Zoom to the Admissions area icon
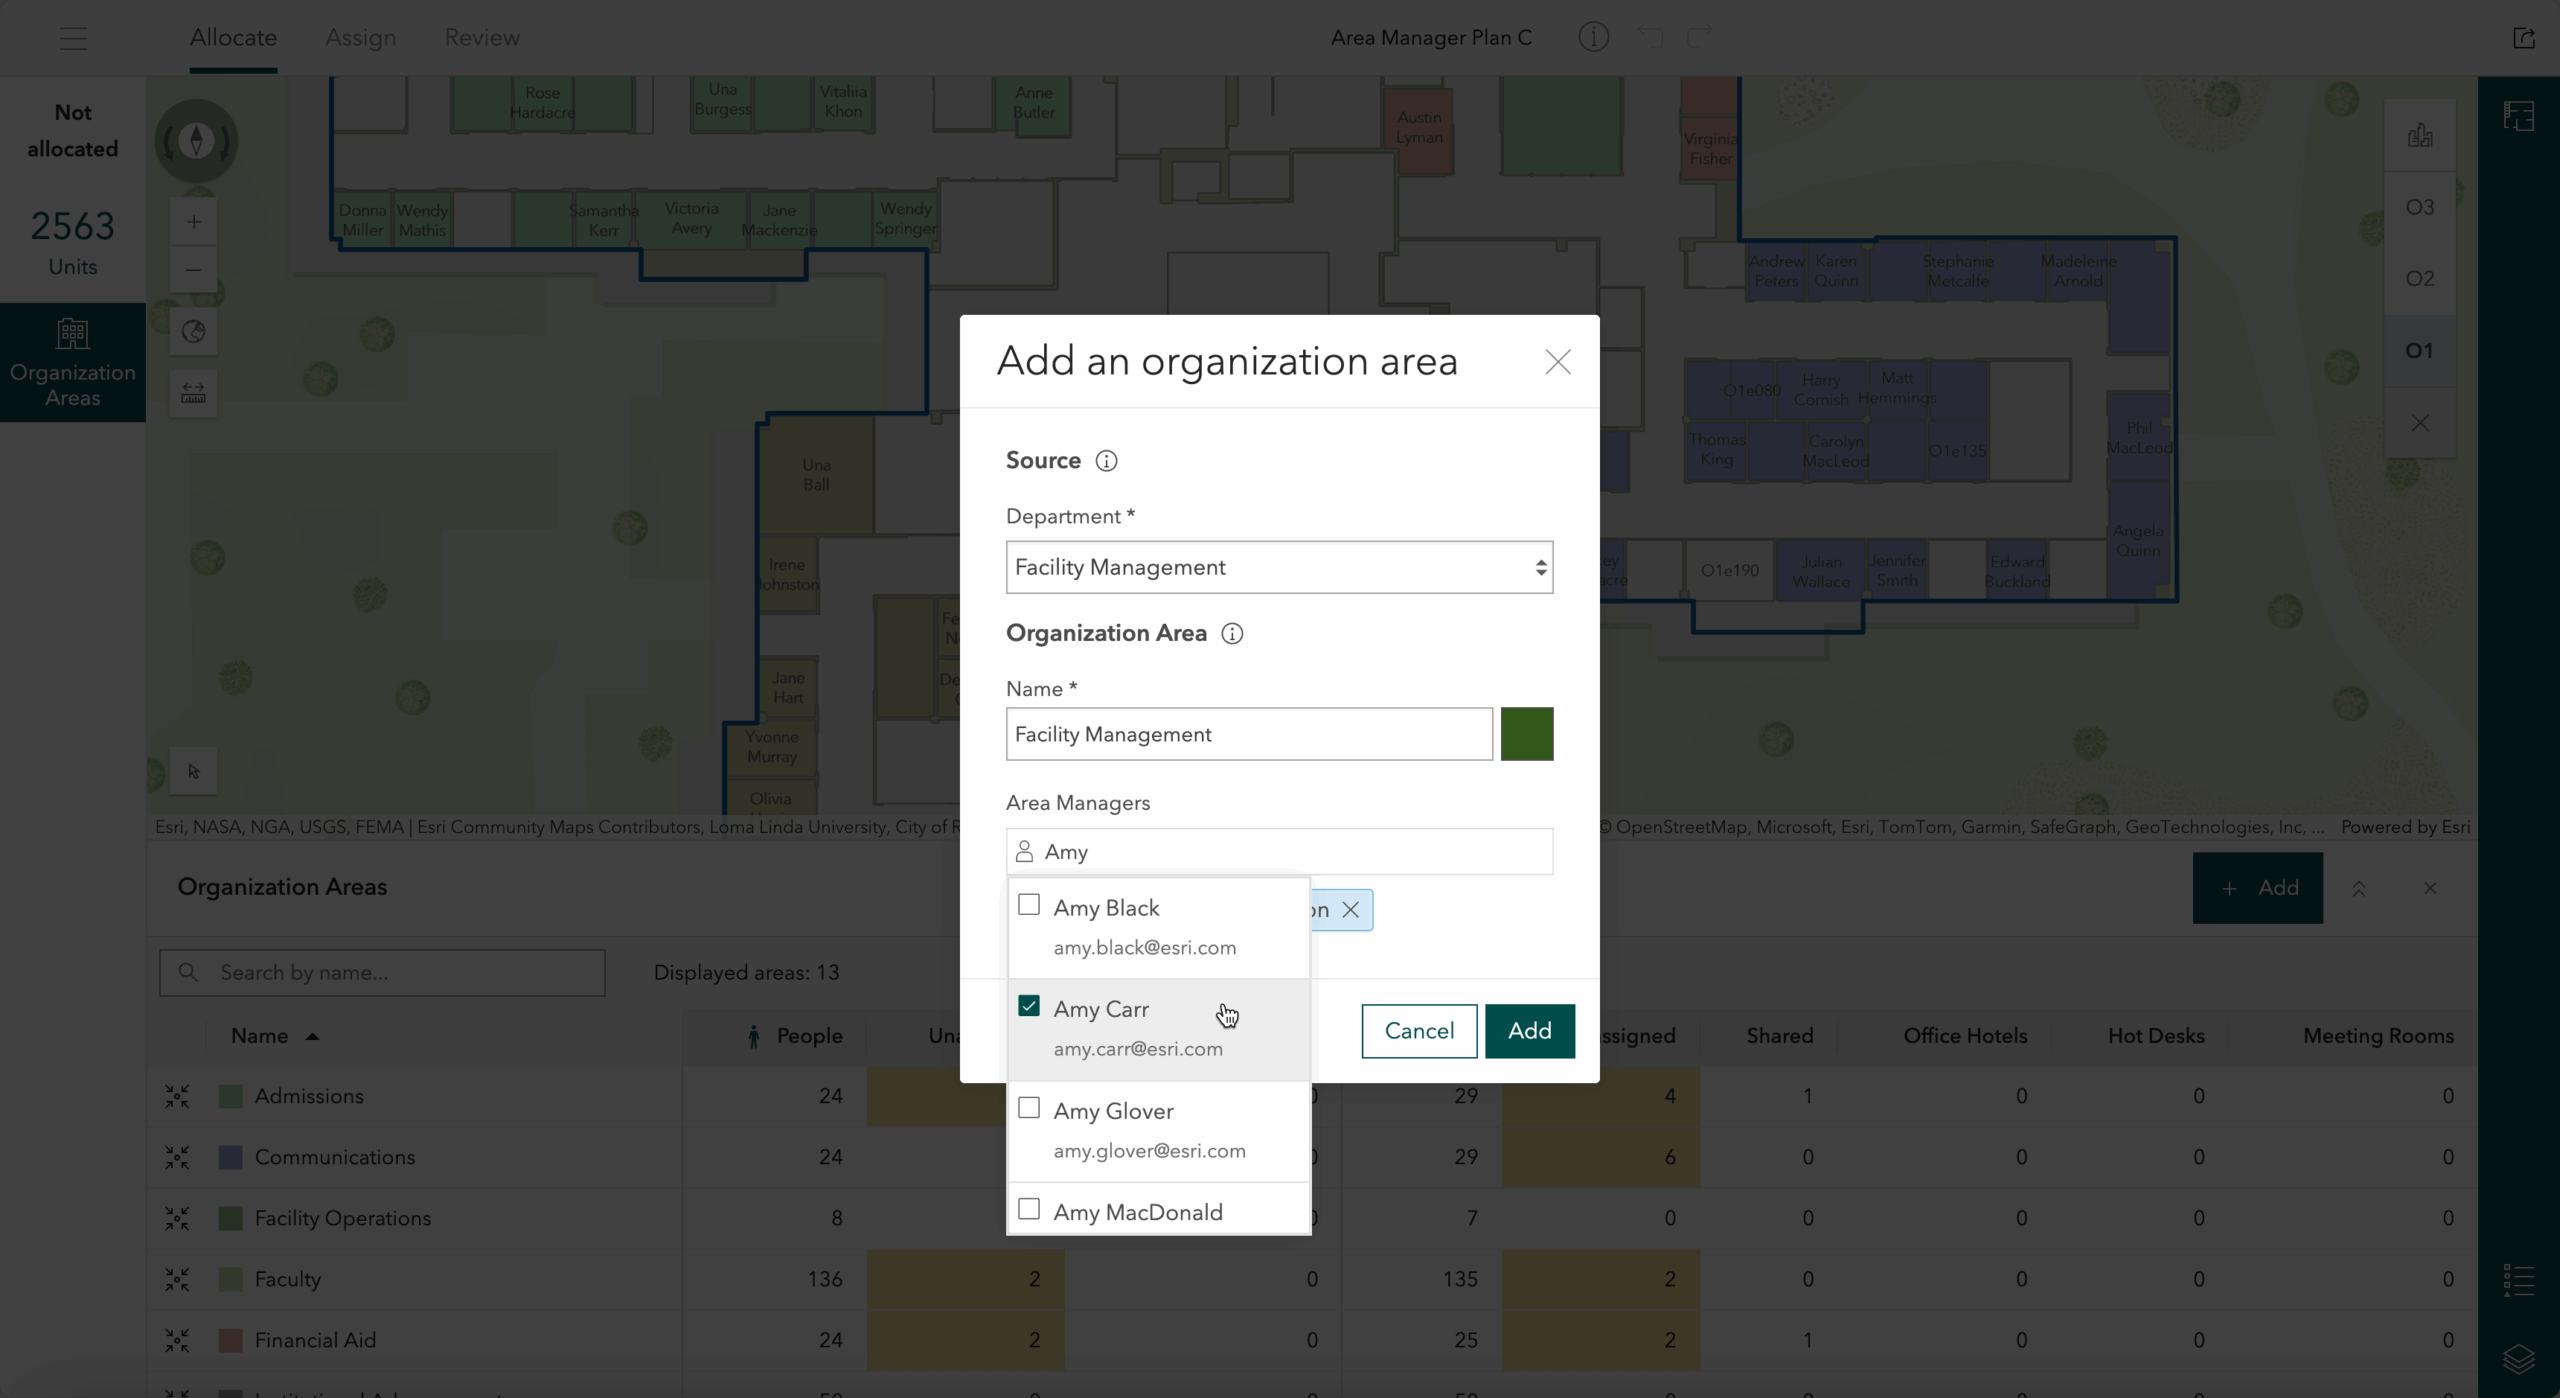Screen dimensions: 2560x1398 click(177, 1097)
